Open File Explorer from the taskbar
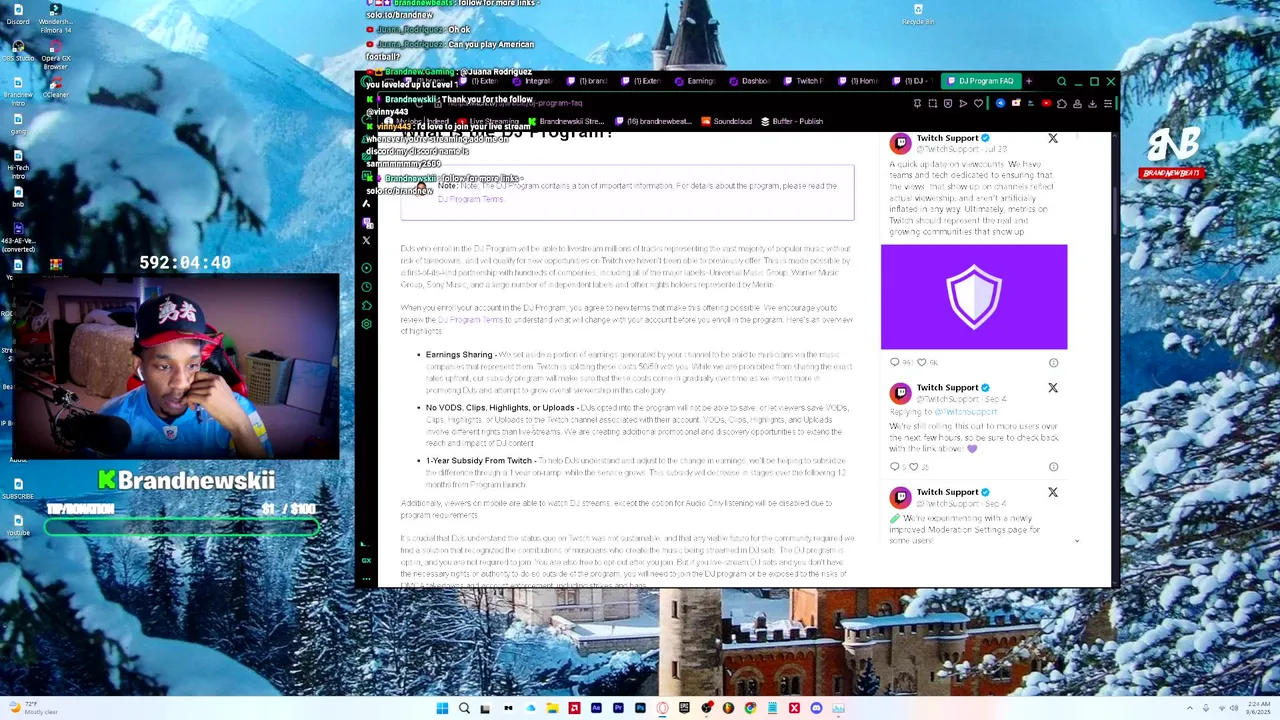The image size is (1280, 720). point(552,708)
